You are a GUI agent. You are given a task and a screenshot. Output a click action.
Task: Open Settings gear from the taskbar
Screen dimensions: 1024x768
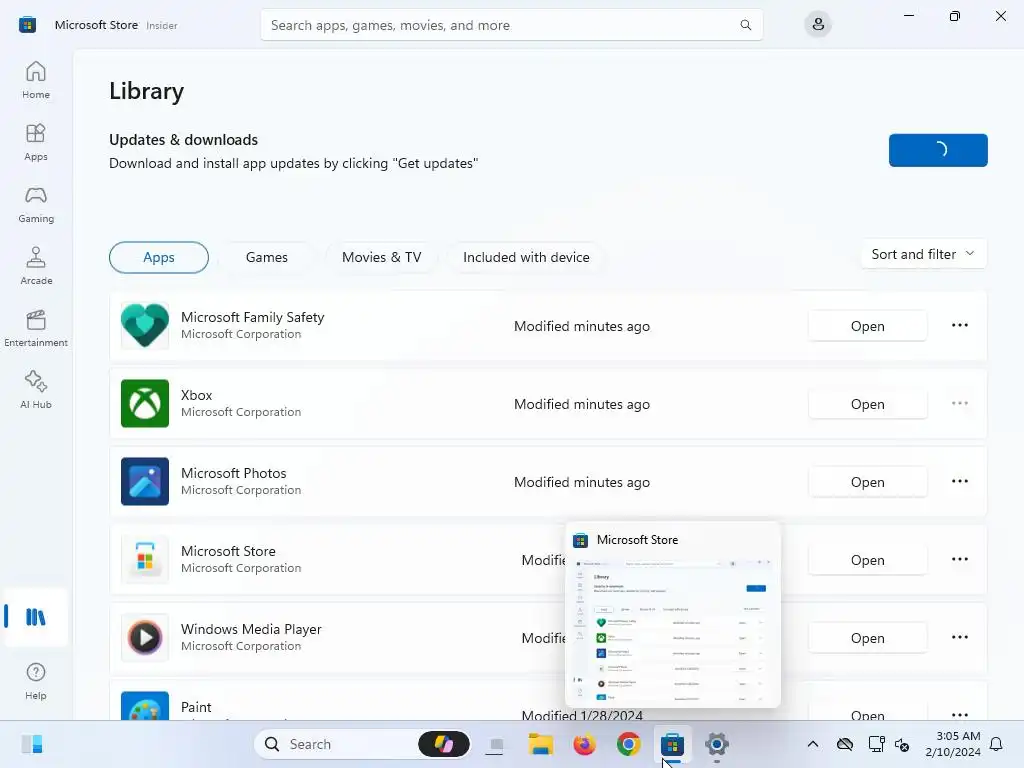(716, 744)
